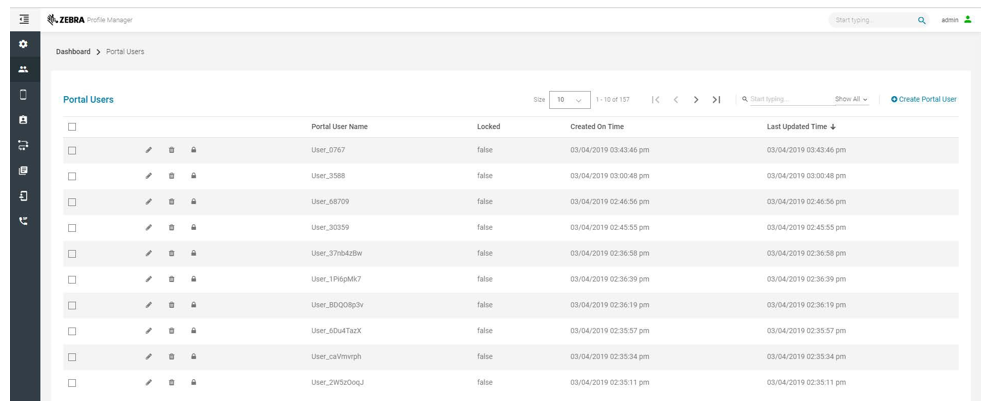The image size is (992, 414).
Task: Check the box for User_30359
Action: coord(72,228)
